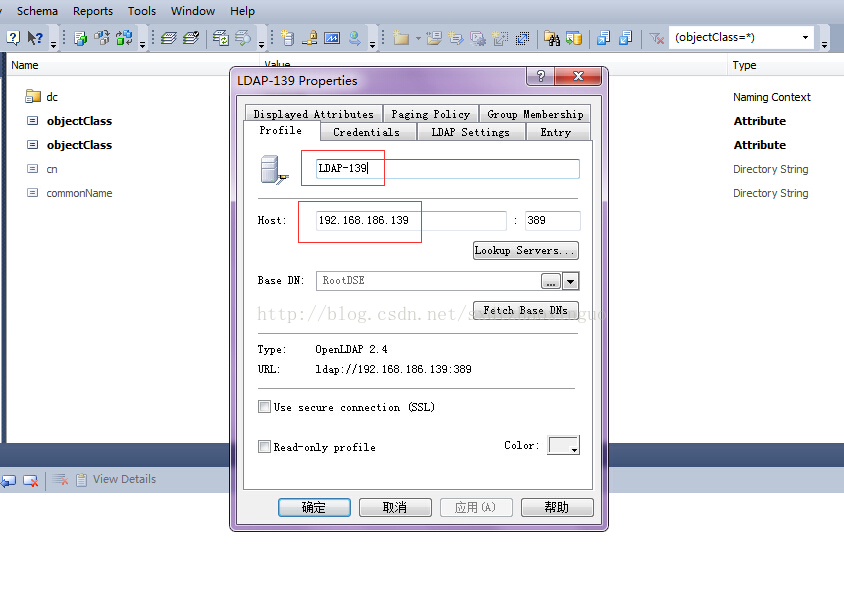Open the dropdown arrow beside new folder icon
Viewport: 844px width, 607px height.
[418, 38]
